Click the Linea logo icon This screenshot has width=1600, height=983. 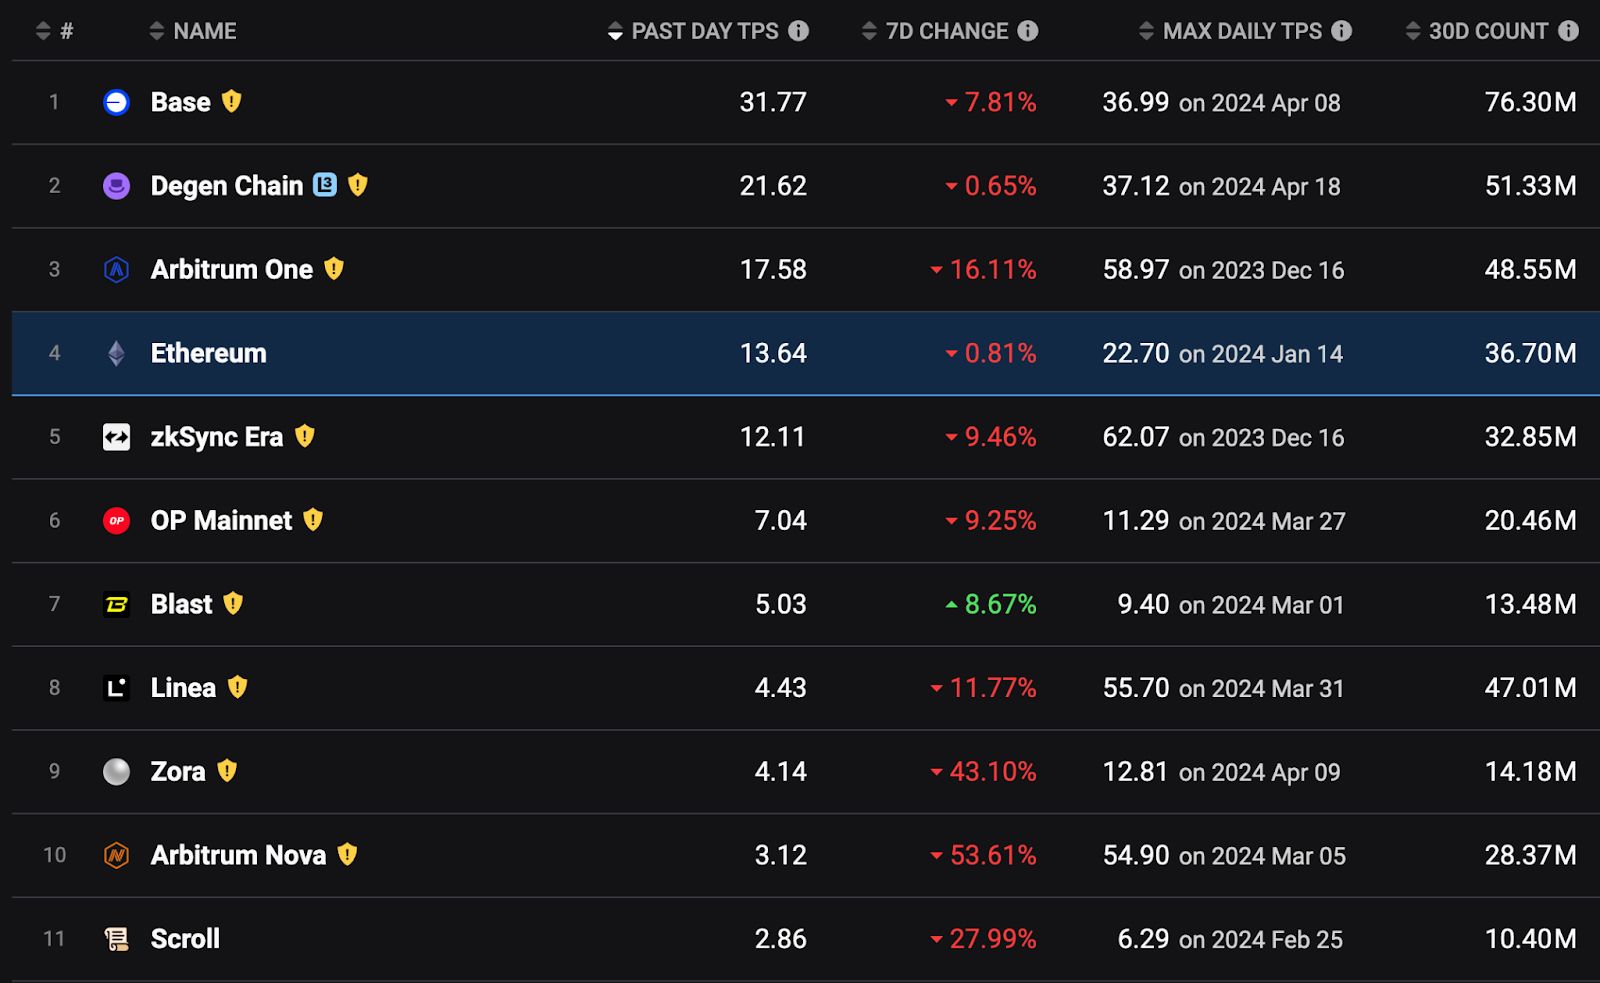[x=116, y=688]
